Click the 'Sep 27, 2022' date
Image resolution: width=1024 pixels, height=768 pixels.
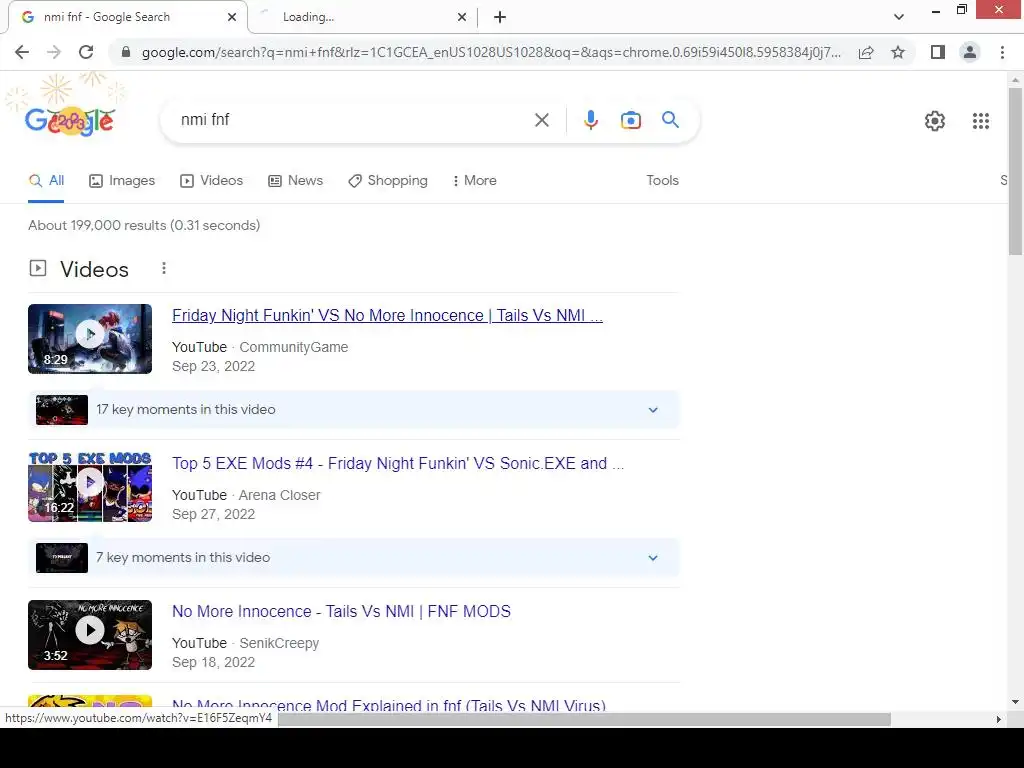(214, 515)
